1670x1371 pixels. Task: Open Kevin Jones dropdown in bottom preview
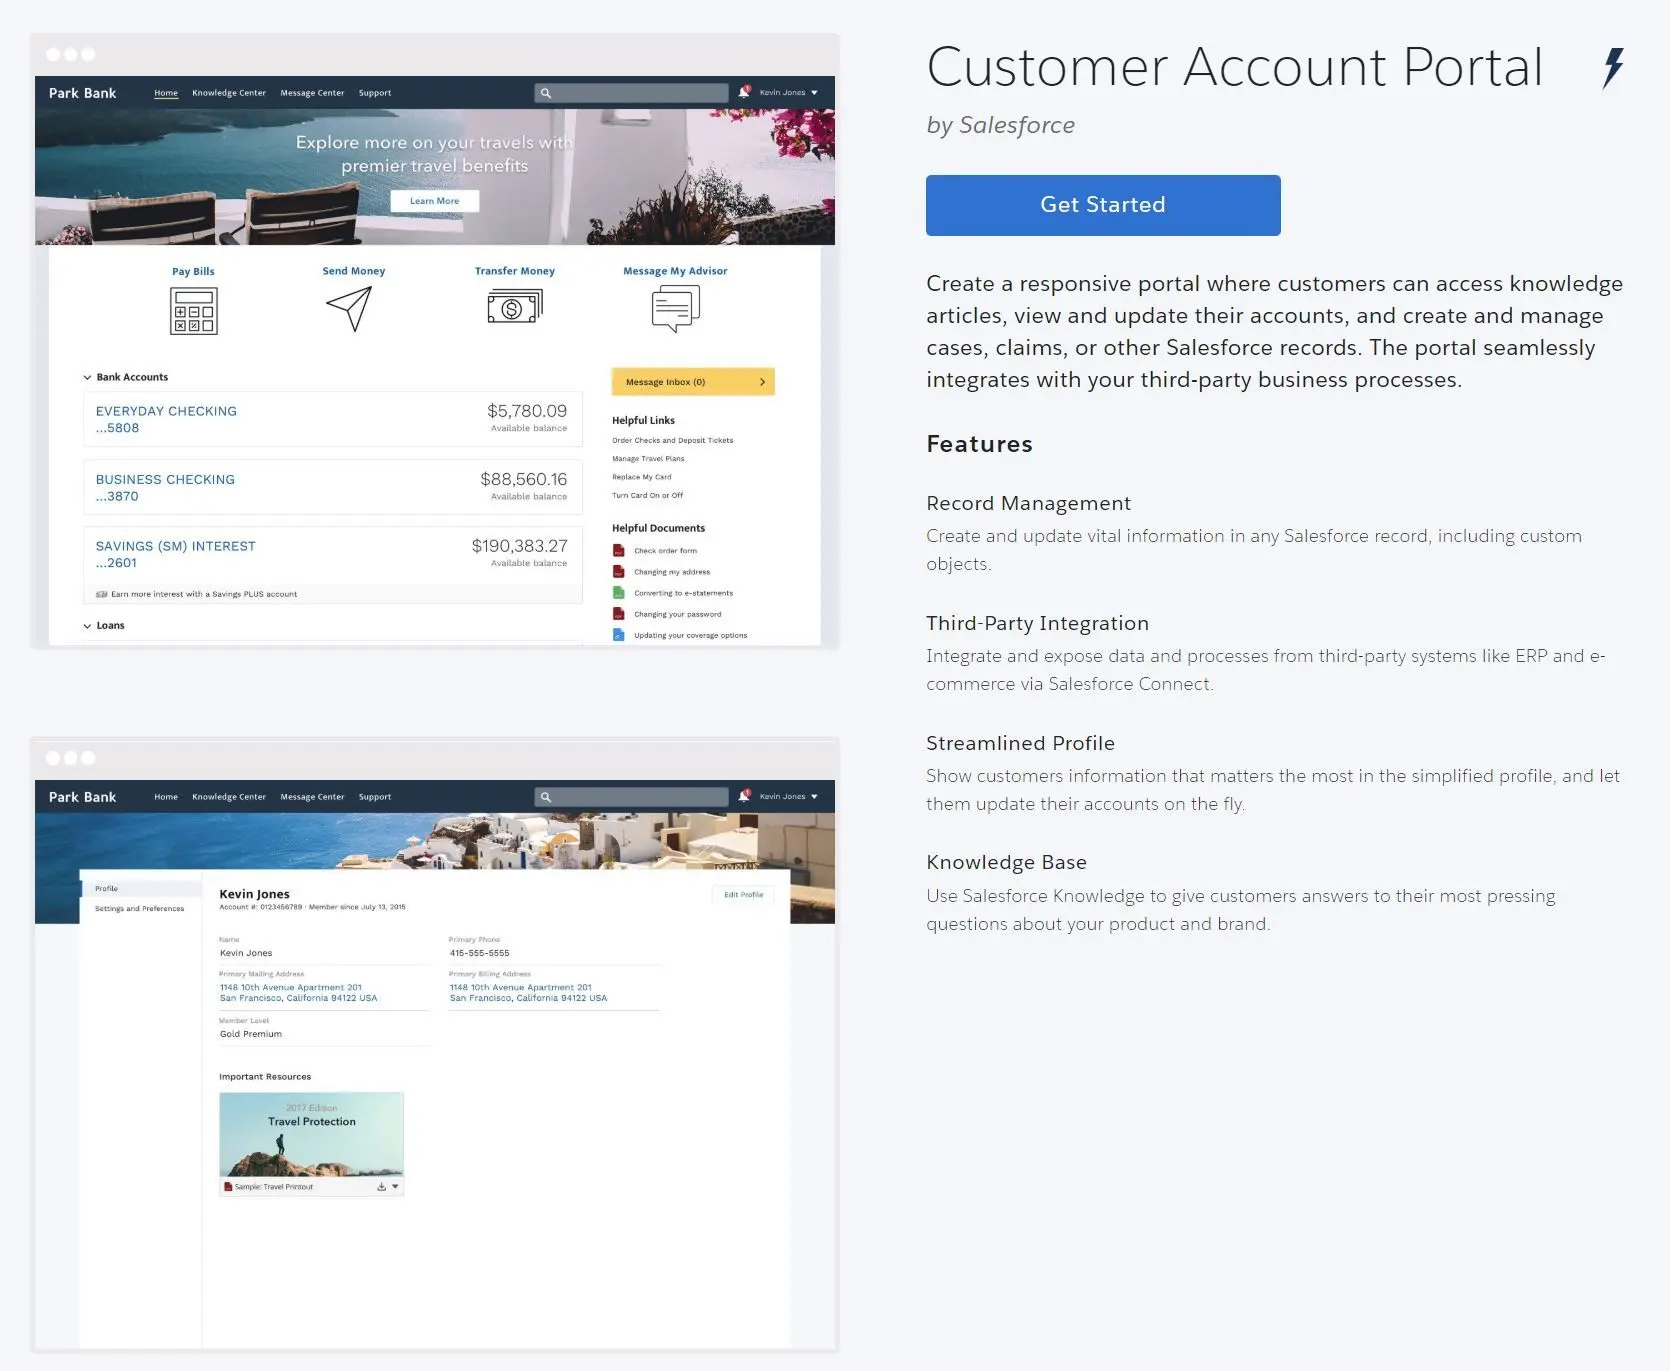click(788, 797)
